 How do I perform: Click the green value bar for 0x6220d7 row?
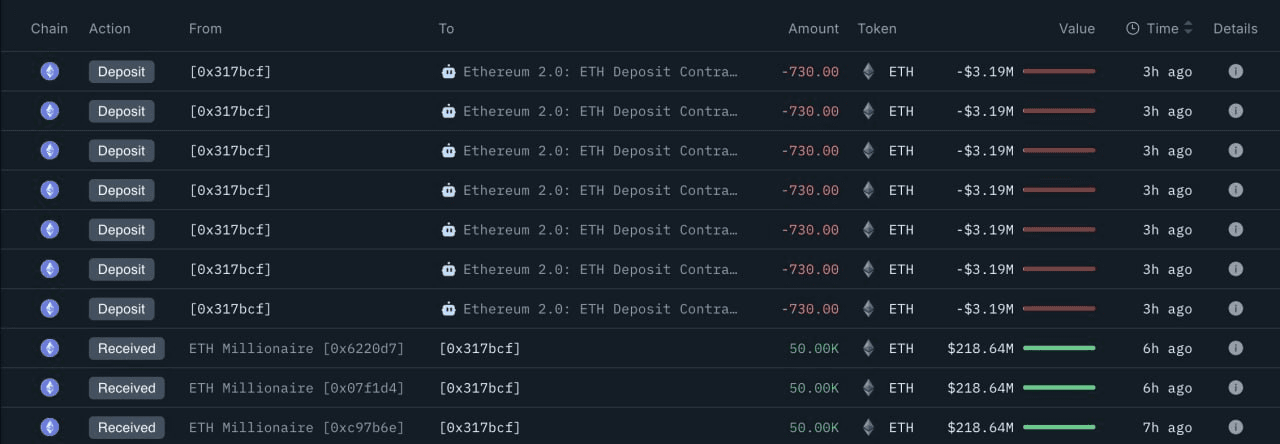pyautogui.click(x=1059, y=348)
